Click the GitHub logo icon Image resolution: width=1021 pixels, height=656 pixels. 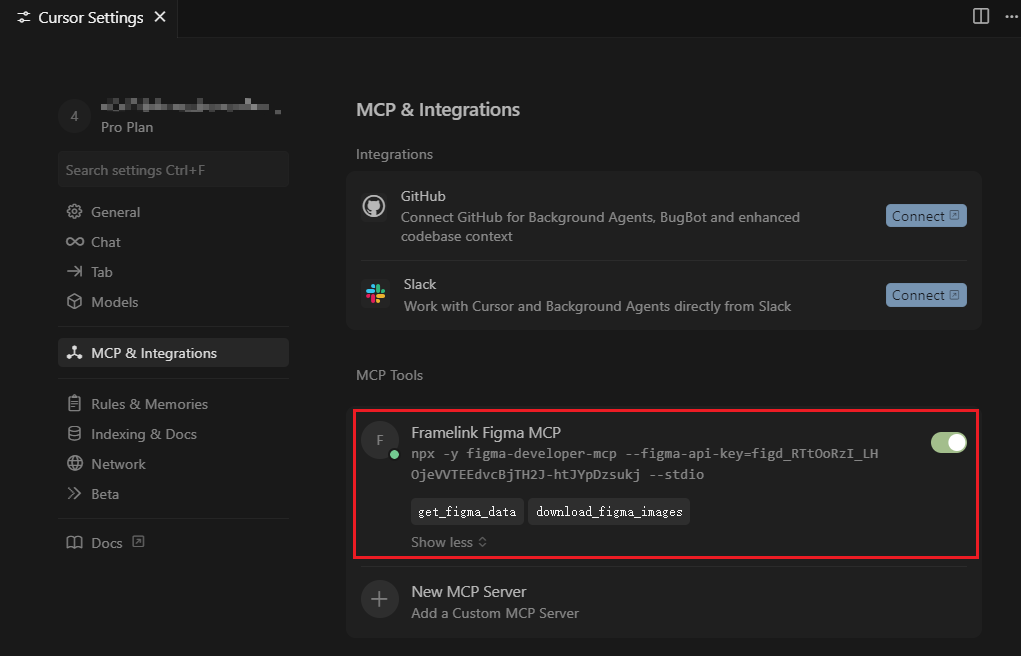(374, 207)
